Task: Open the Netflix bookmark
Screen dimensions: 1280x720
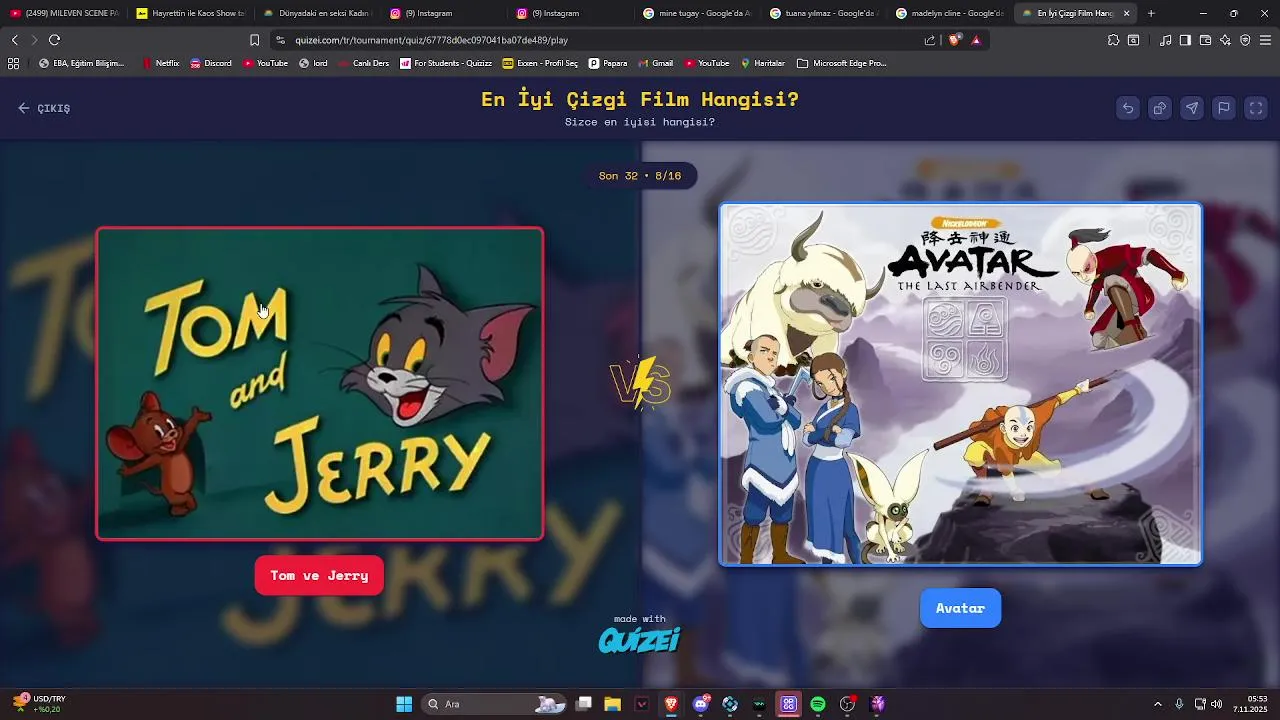Action: 160,63
